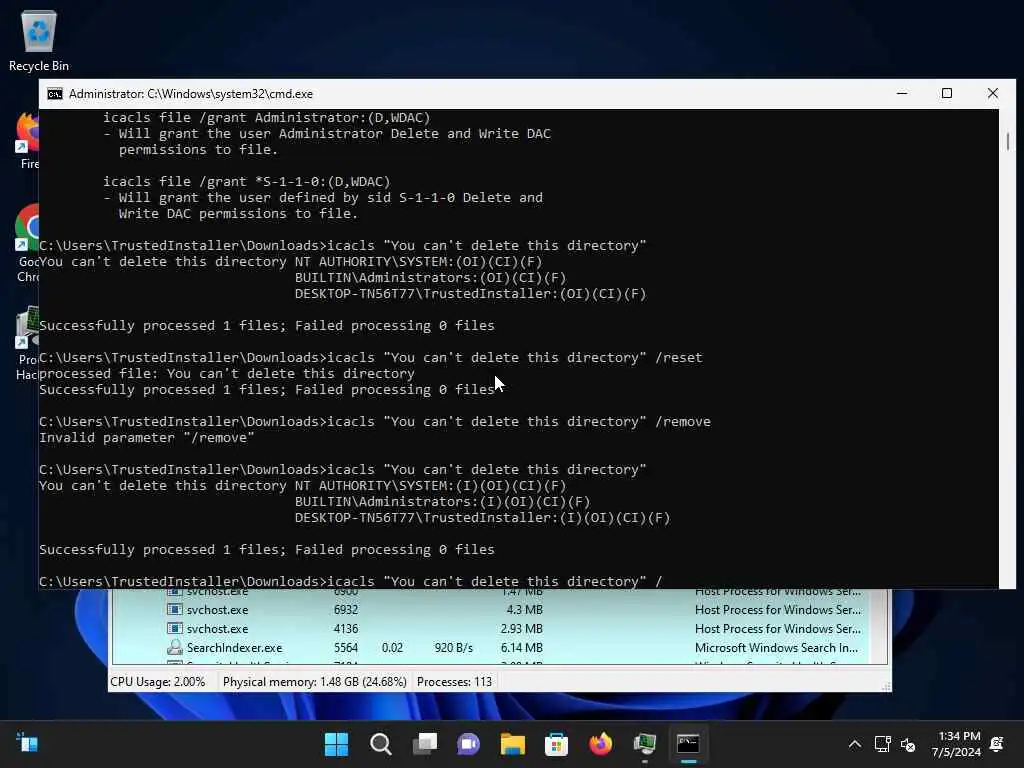Click the current icacls command prompt line
1024x768 pixels.
351,581
